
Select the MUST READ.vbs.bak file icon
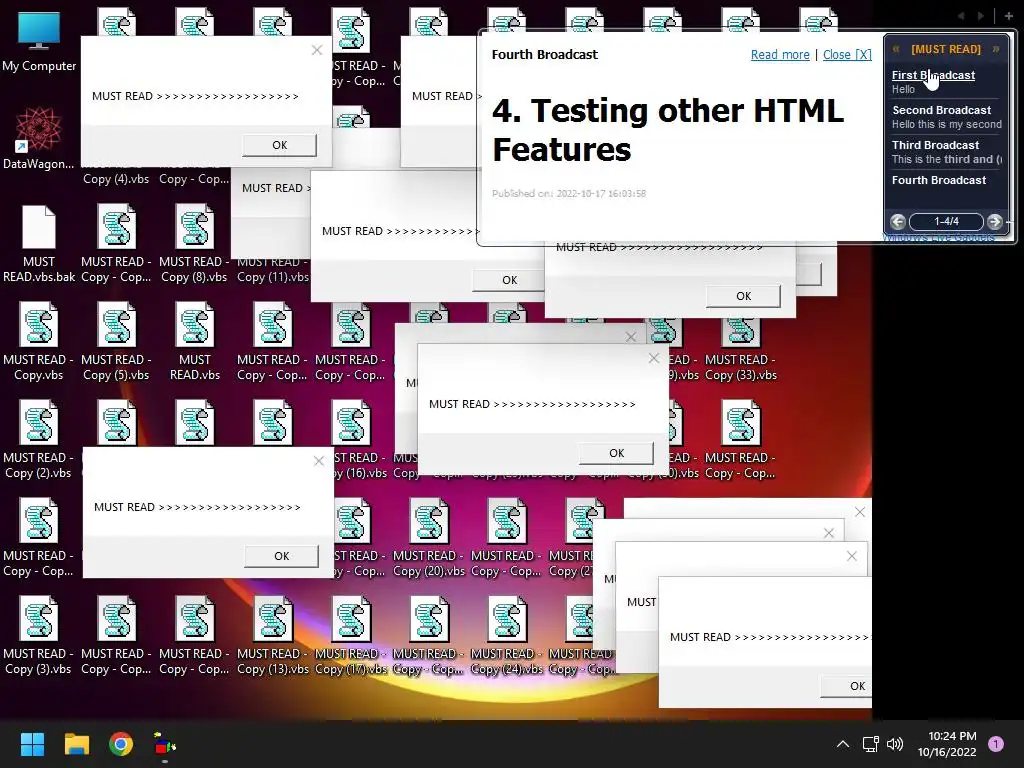[x=39, y=244]
